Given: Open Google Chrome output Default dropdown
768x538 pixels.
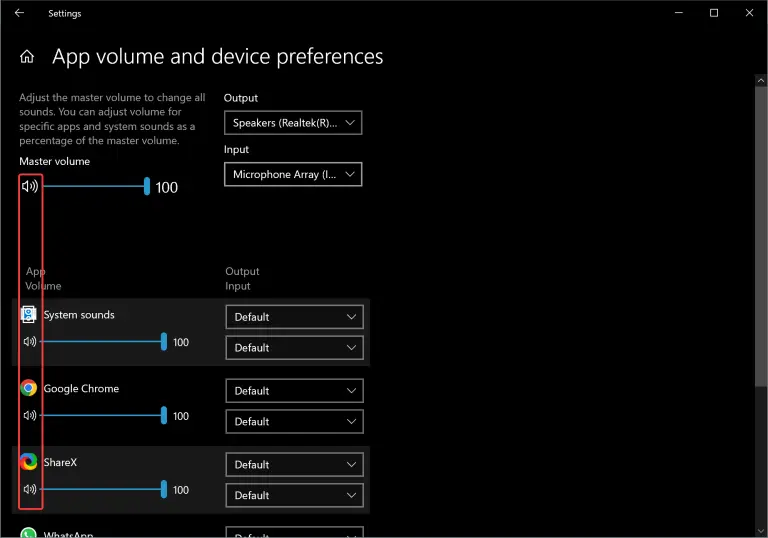Looking at the screenshot, I should (294, 391).
